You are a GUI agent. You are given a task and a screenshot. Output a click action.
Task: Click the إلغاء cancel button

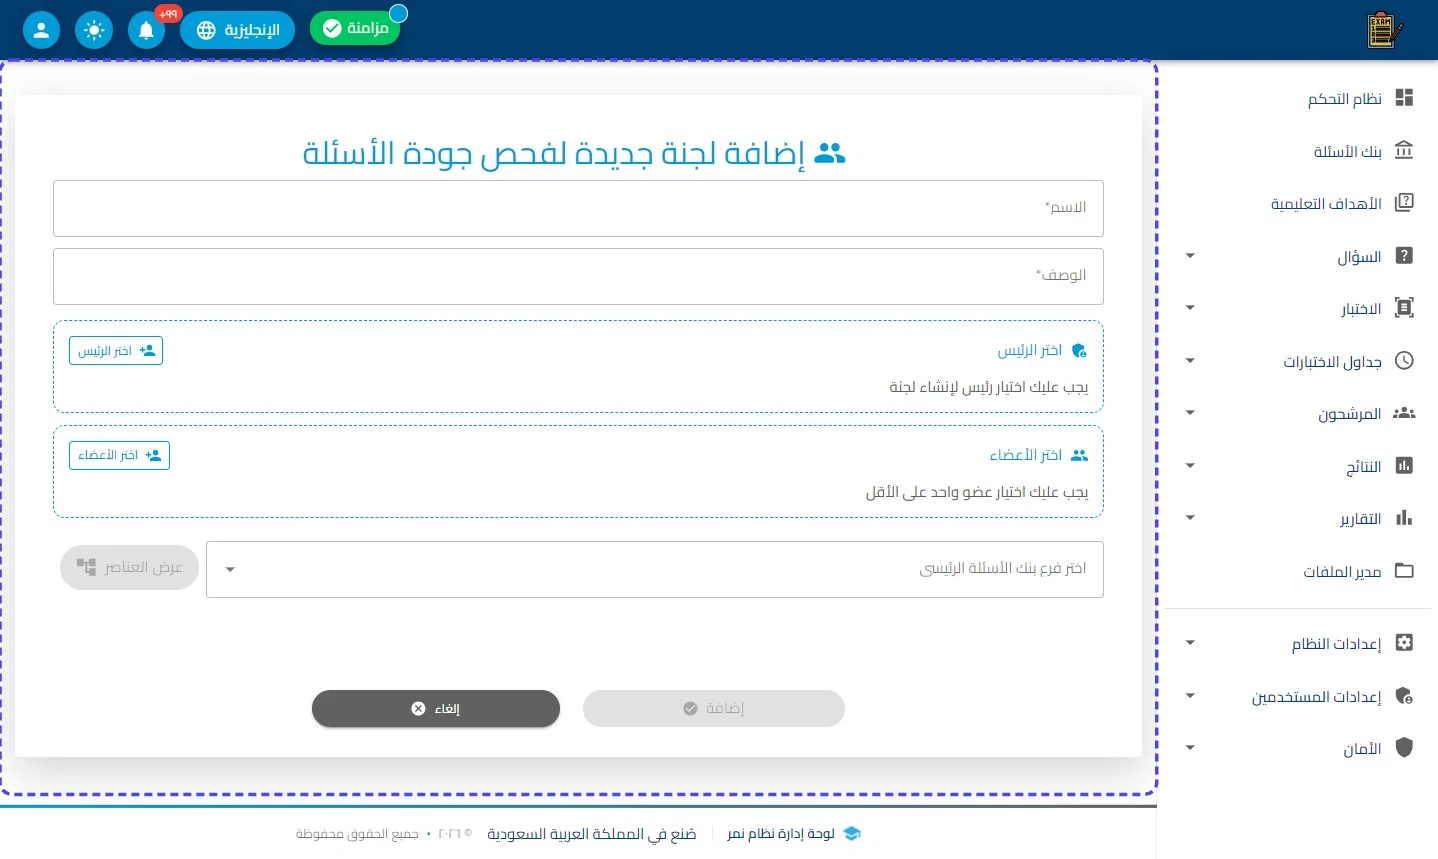coord(436,708)
